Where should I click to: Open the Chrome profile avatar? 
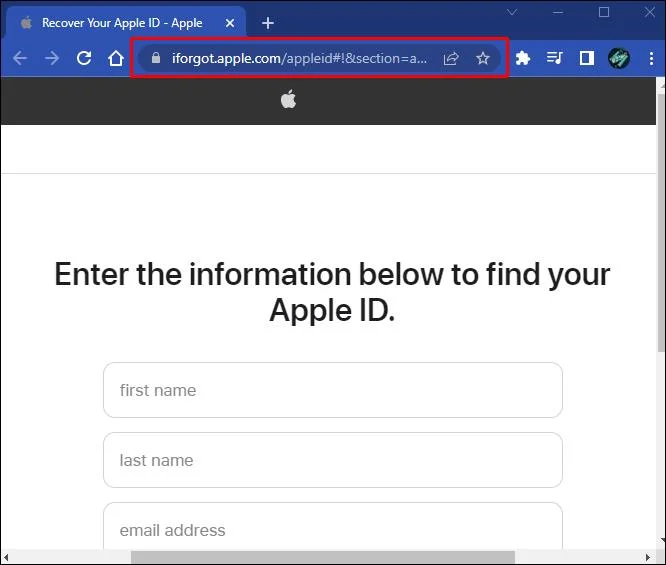coord(619,58)
